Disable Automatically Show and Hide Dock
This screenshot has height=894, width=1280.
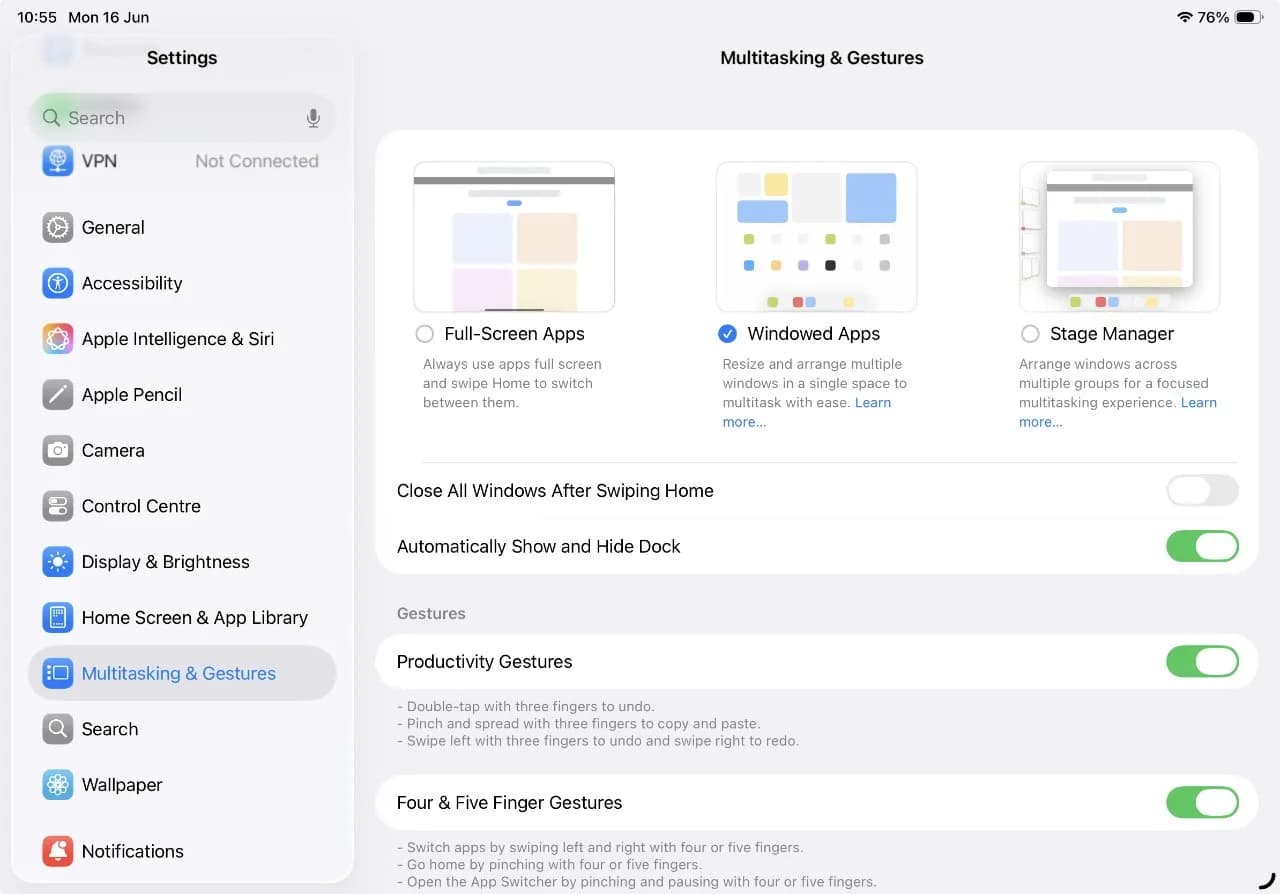click(x=1202, y=546)
